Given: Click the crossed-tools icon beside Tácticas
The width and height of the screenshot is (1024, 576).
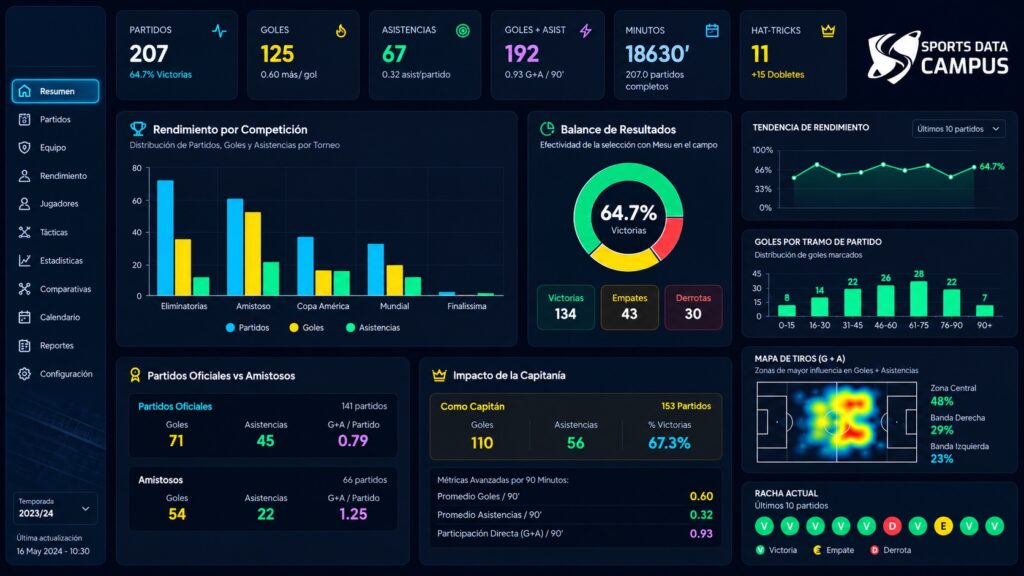Looking at the screenshot, I should [x=24, y=232].
